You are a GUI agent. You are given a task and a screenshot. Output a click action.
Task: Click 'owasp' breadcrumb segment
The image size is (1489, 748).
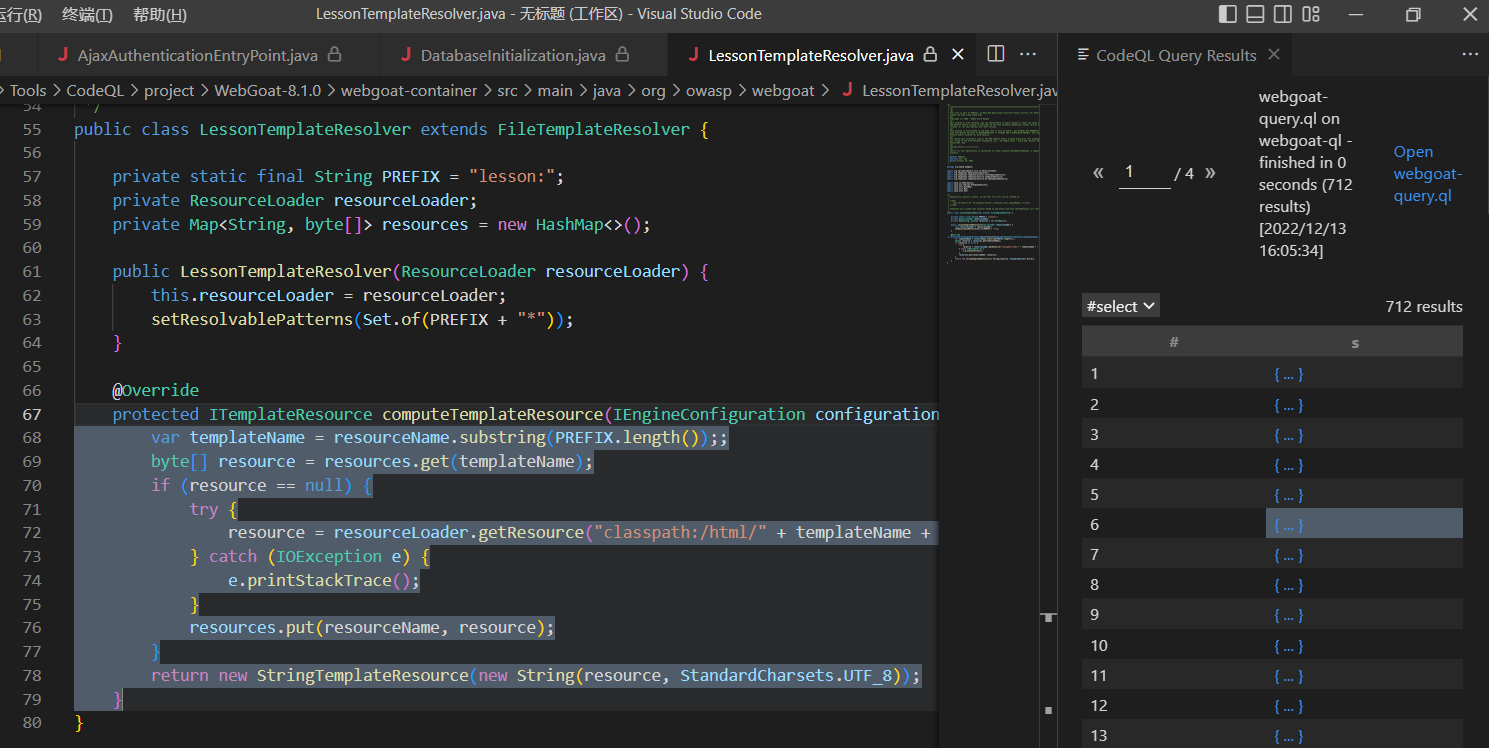[x=709, y=90]
